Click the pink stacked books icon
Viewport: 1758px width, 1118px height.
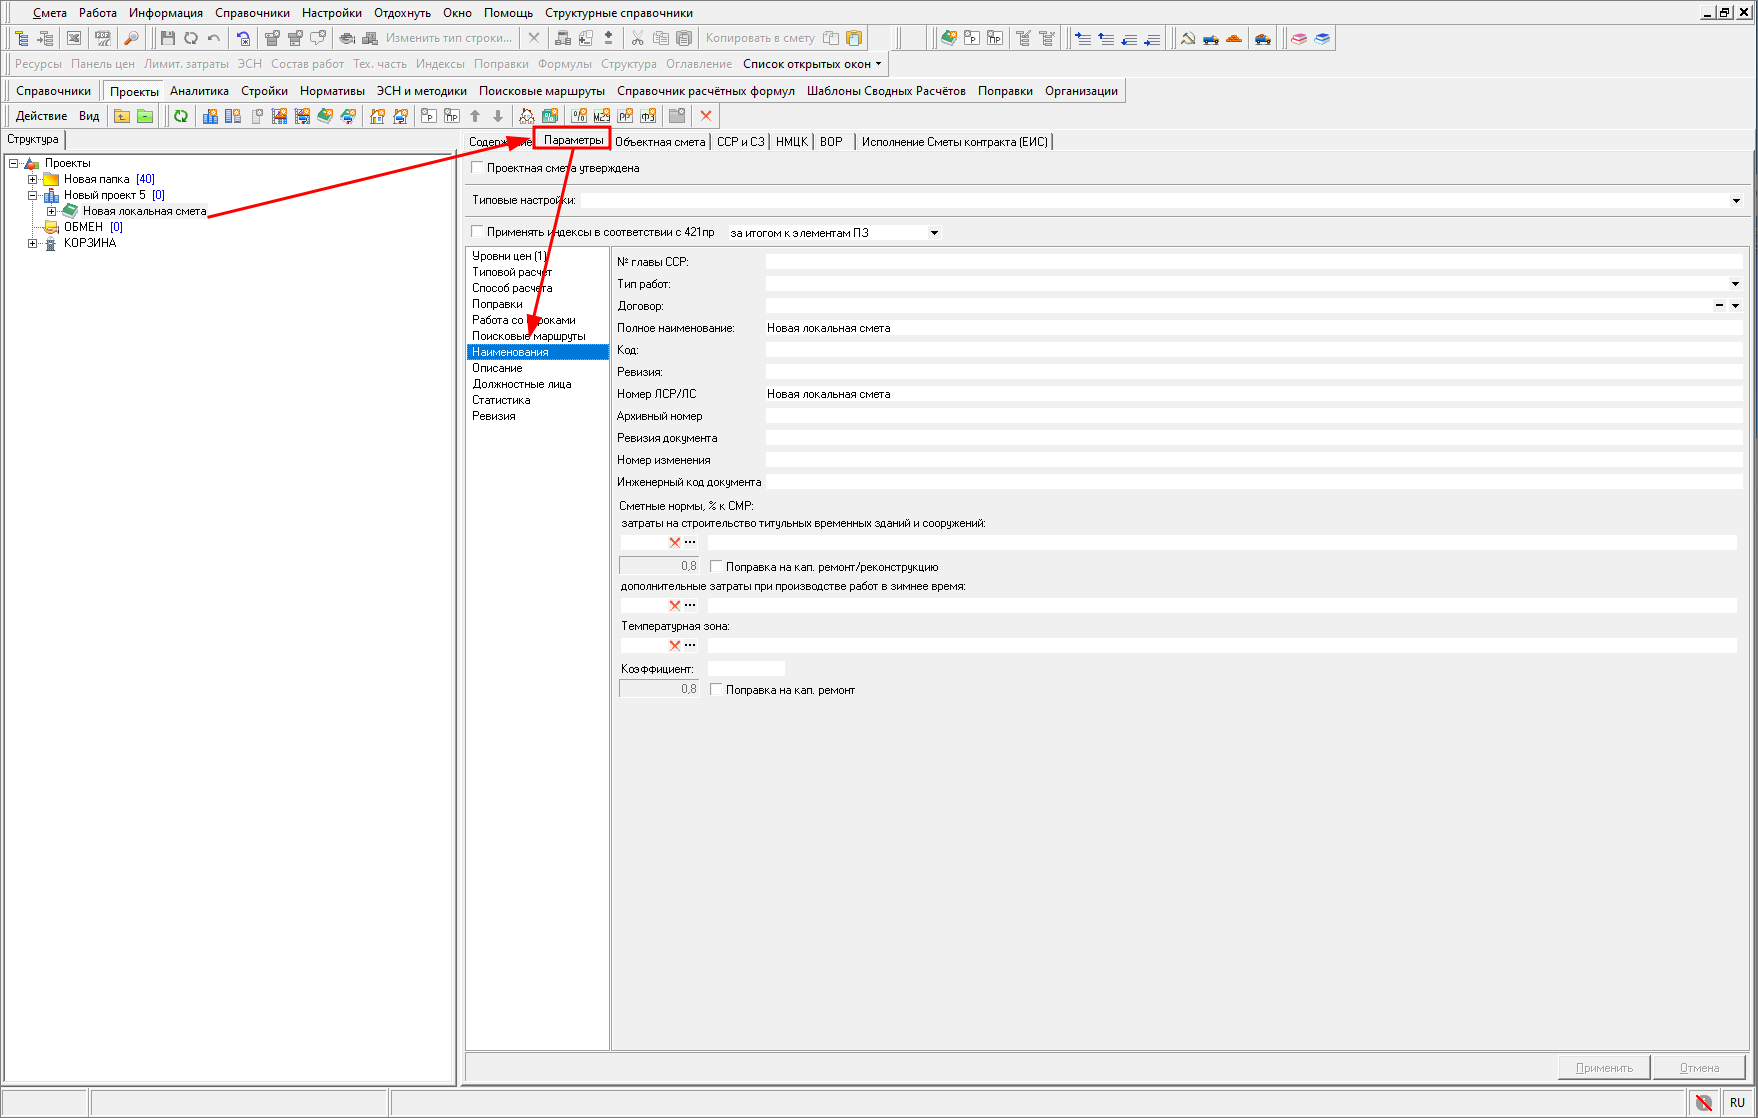tap(1299, 38)
